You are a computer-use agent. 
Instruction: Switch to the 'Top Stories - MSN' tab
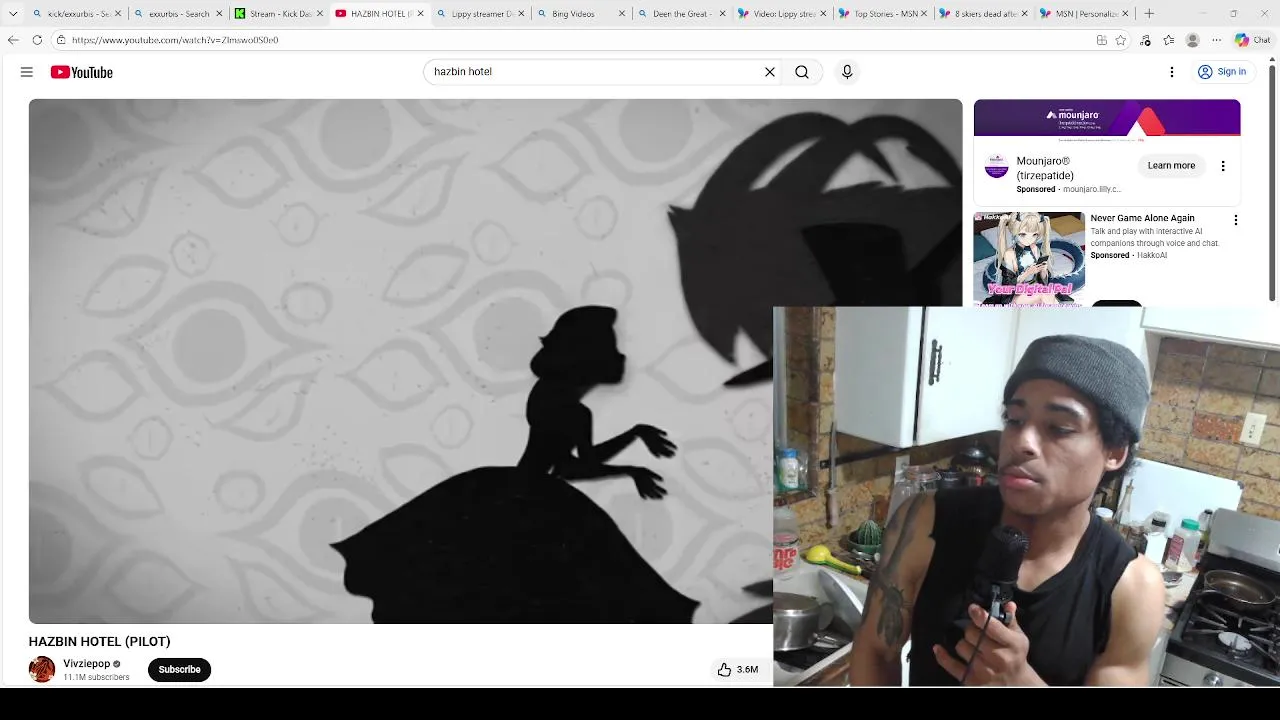(884, 14)
